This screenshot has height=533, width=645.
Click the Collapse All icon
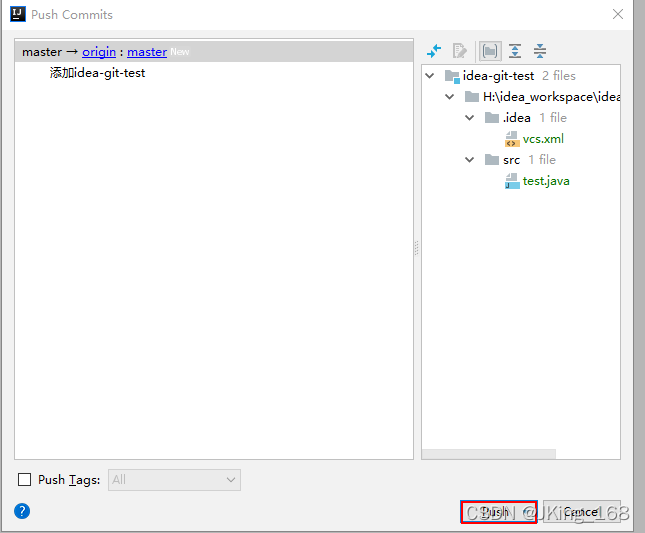pyautogui.click(x=540, y=51)
